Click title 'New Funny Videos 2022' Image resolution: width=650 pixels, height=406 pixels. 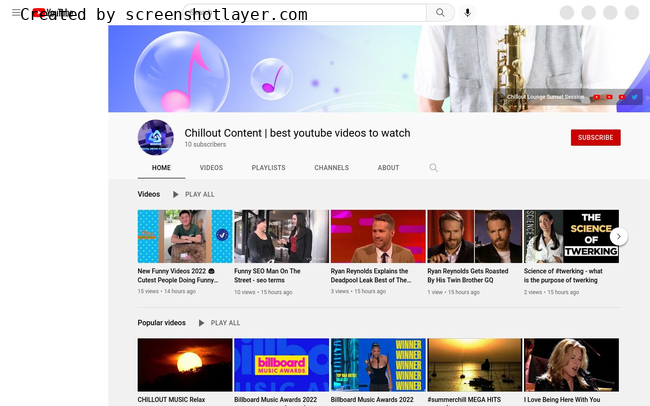click(x=178, y=275)
